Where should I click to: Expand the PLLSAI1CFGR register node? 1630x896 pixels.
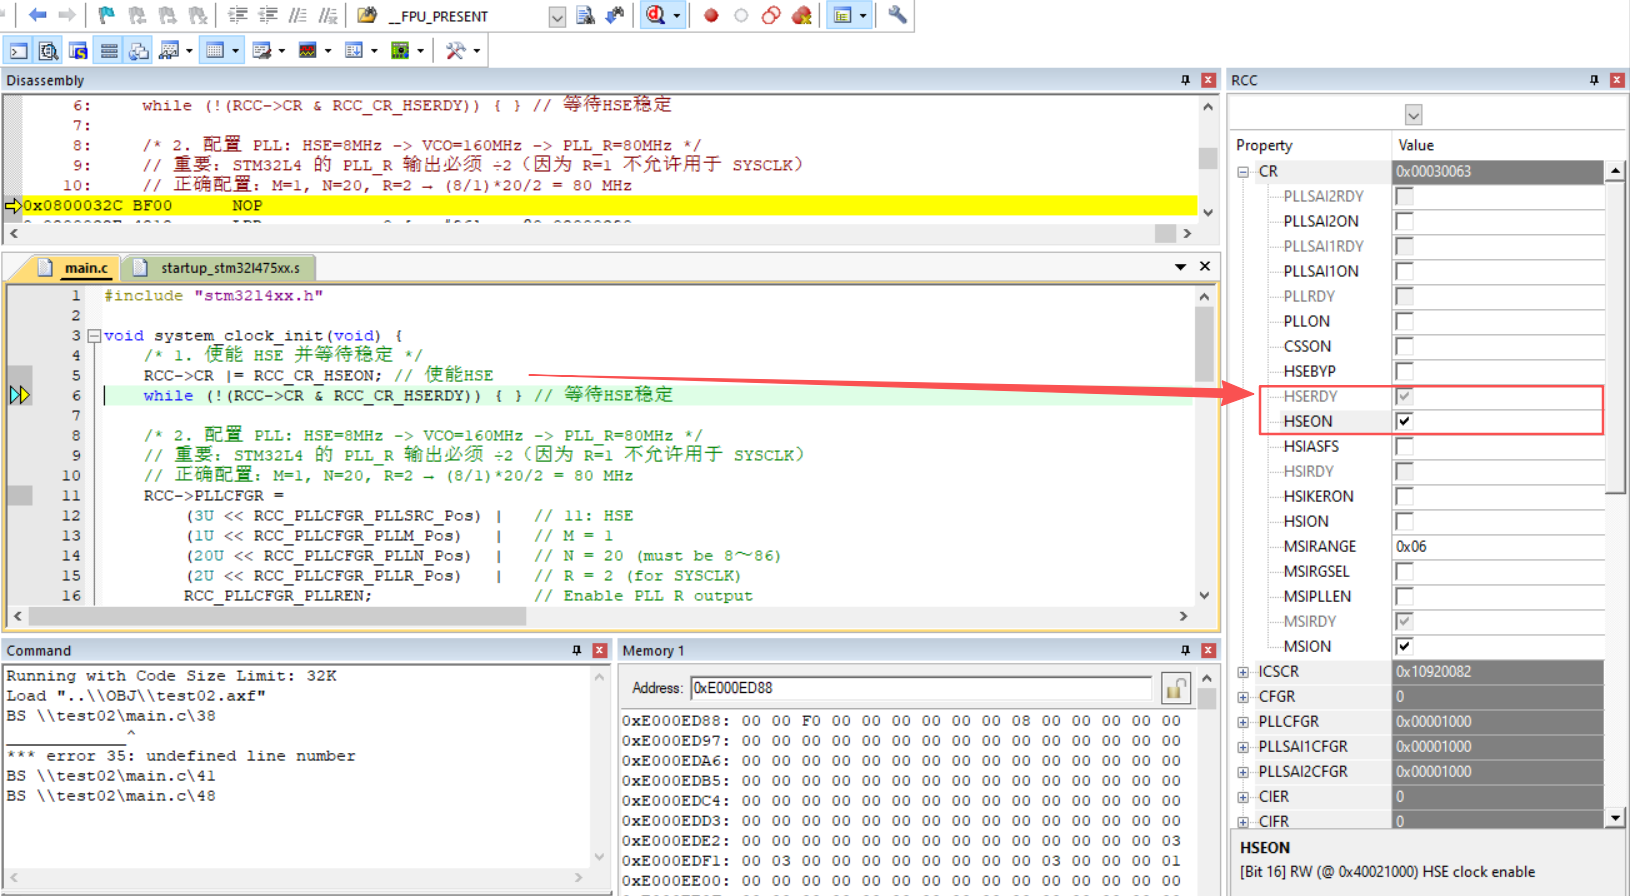click(1243, 747)
